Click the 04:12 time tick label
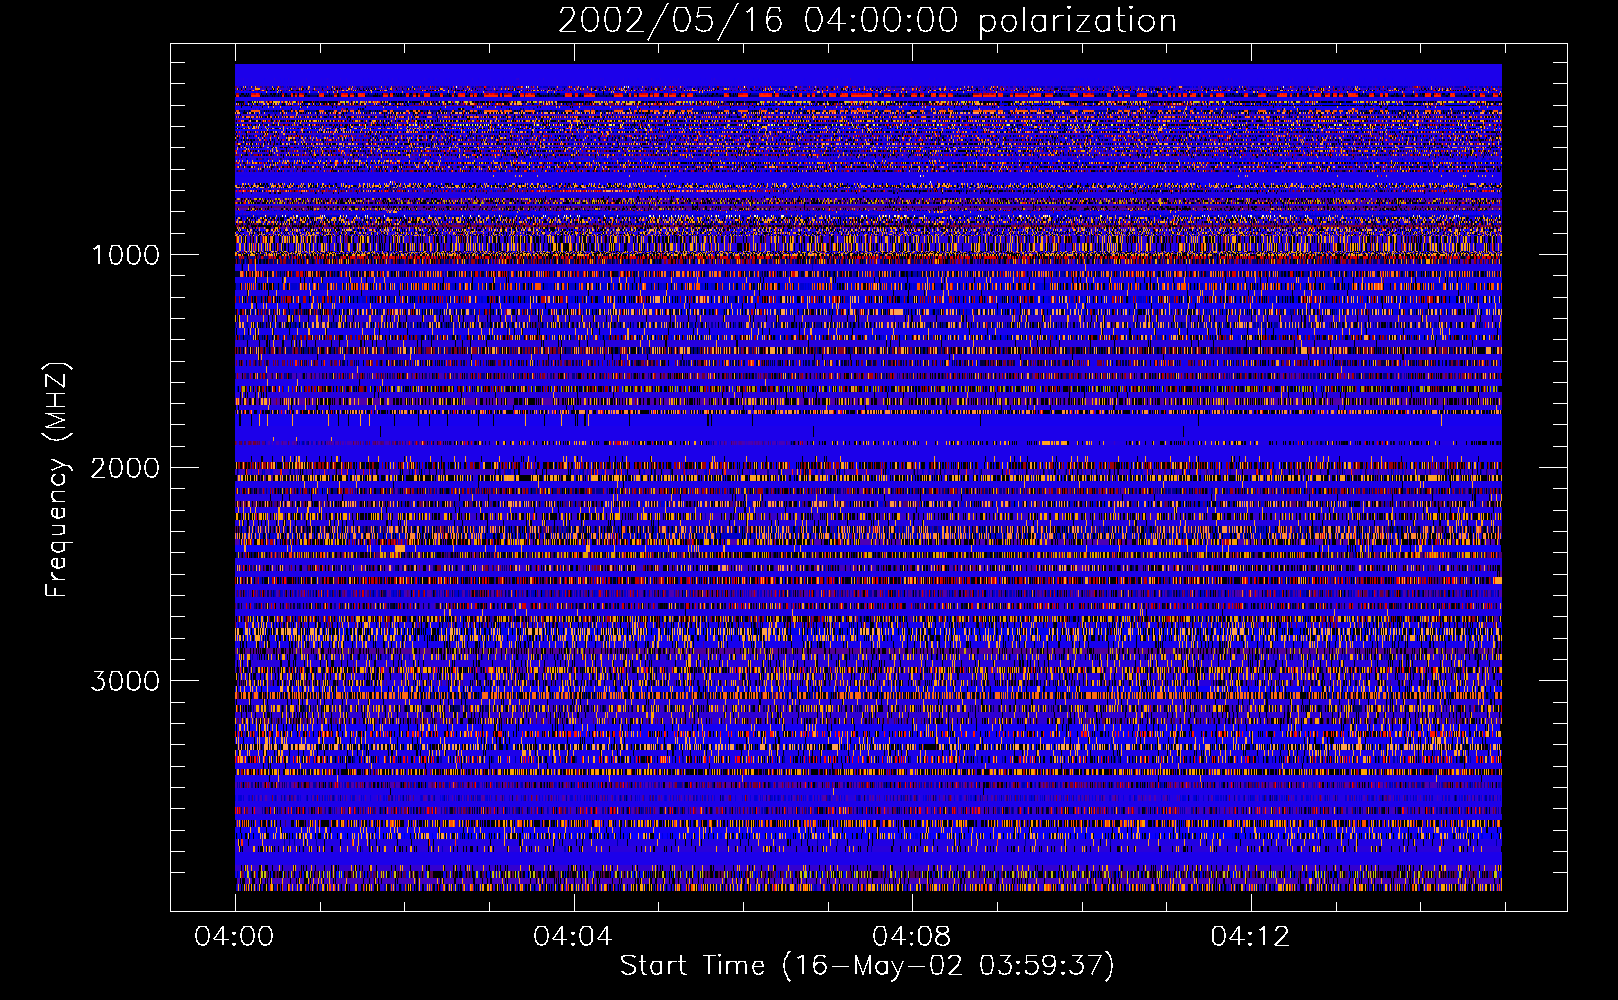Viewport: 1618px width, 1000px height. coord(1250,937)
